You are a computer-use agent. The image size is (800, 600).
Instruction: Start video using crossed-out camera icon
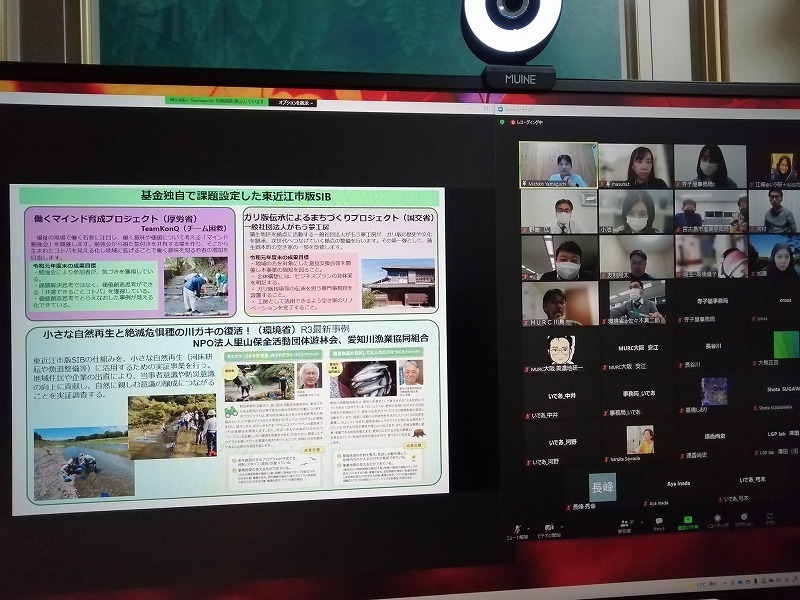pos(549,528)
